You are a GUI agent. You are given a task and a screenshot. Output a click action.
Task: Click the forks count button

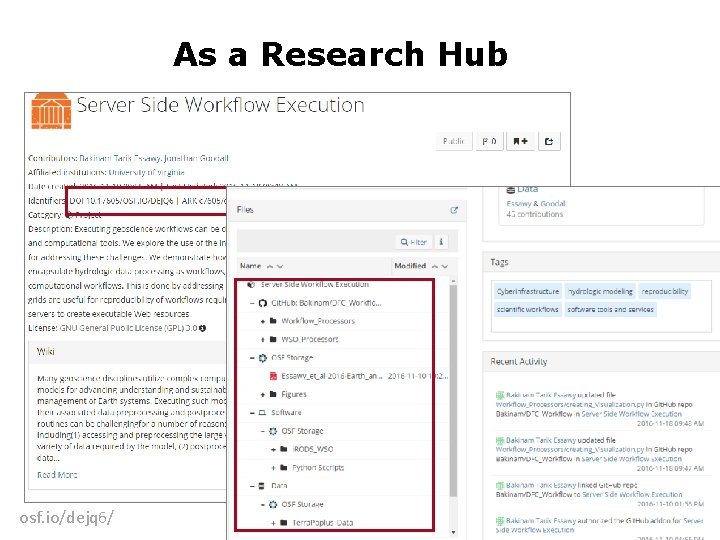coord(489,141)
